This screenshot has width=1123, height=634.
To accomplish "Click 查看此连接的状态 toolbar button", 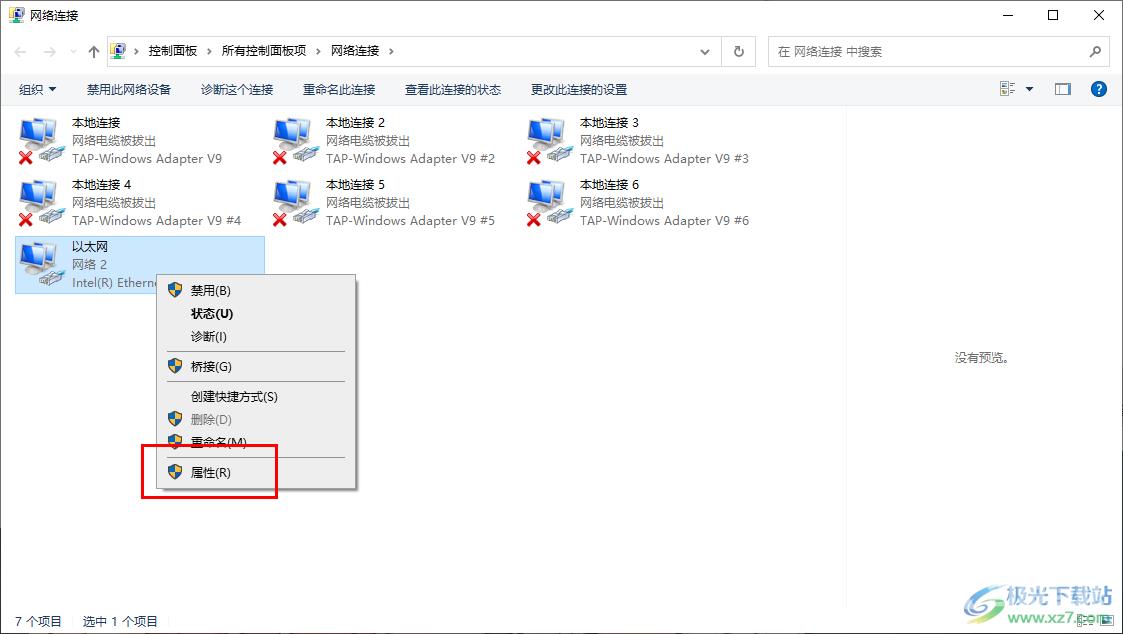I will (x=453, y=90).
